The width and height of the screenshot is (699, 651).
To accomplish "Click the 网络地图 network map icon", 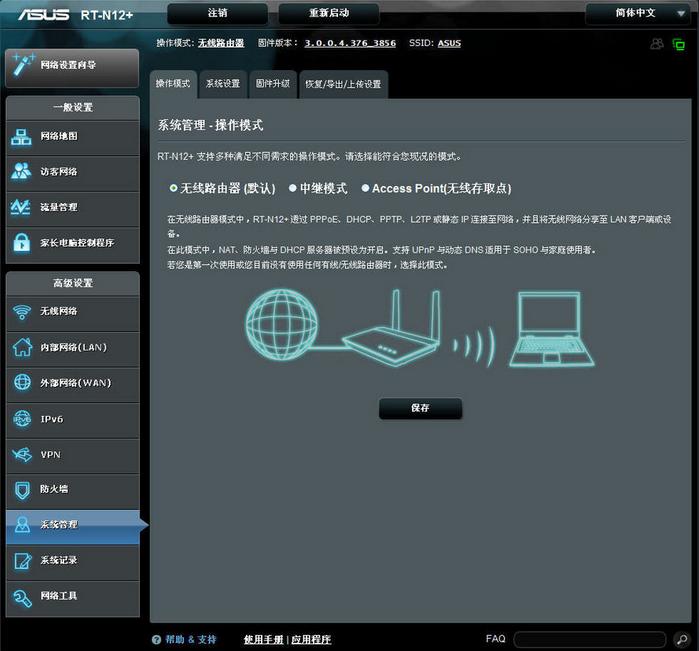I will coord(21,137).
